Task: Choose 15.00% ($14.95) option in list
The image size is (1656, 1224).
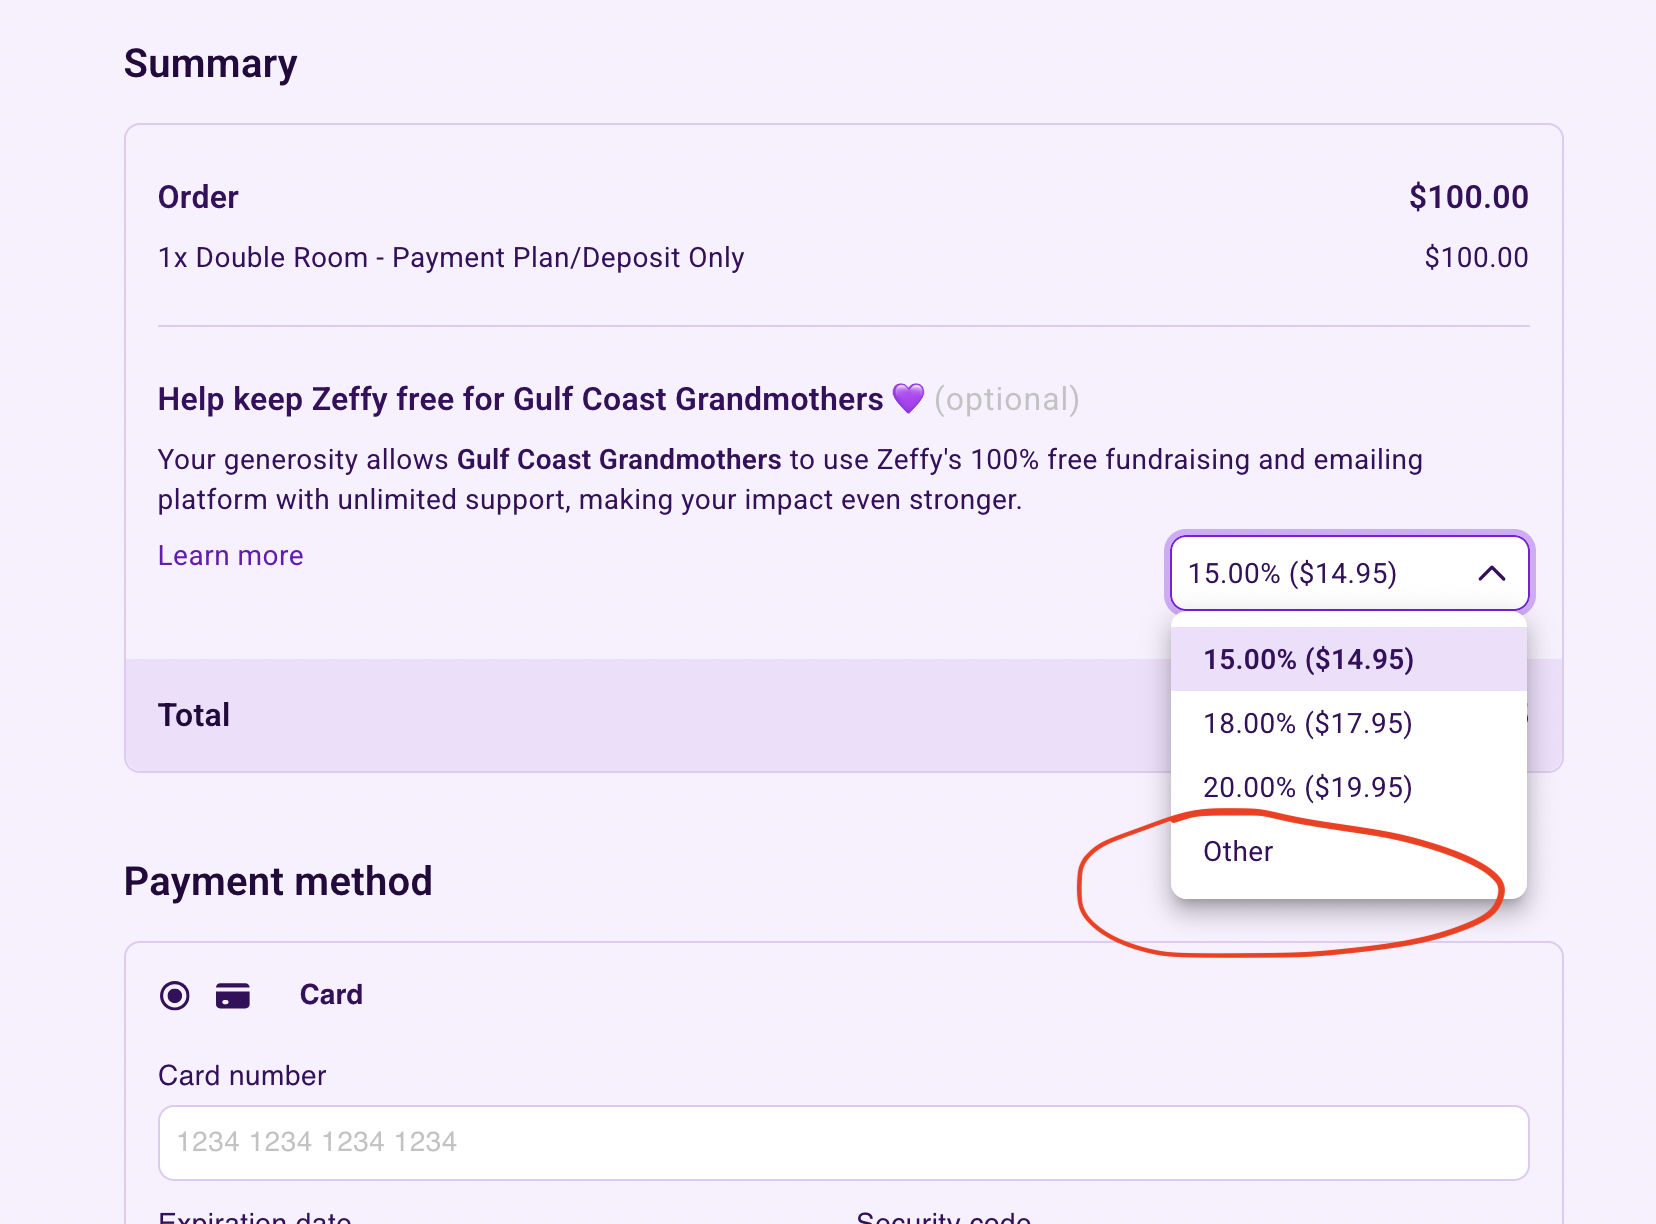Action: 1348,659
